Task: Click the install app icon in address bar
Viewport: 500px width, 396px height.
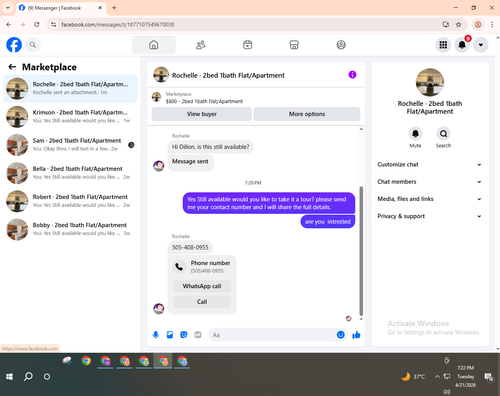Action: (446, 24)
